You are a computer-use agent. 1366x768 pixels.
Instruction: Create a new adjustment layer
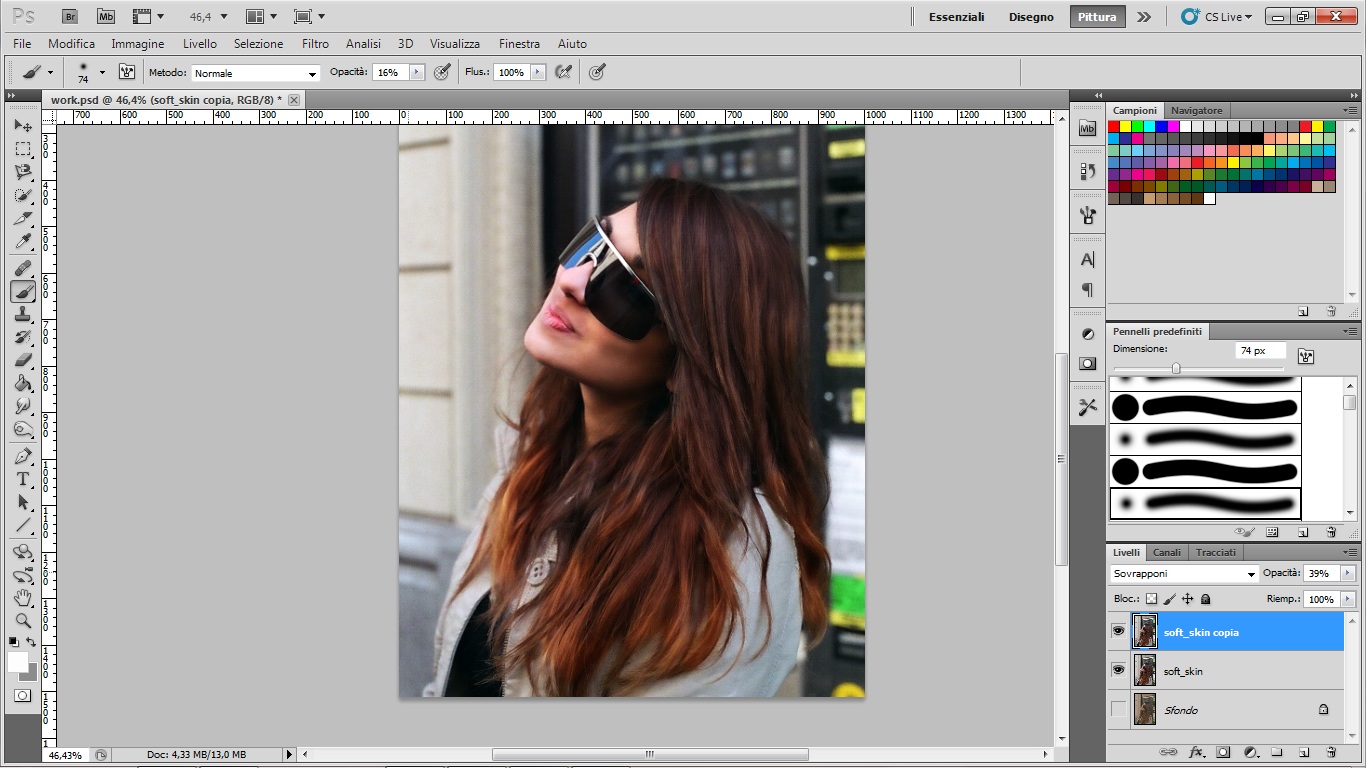[1250, 752]
